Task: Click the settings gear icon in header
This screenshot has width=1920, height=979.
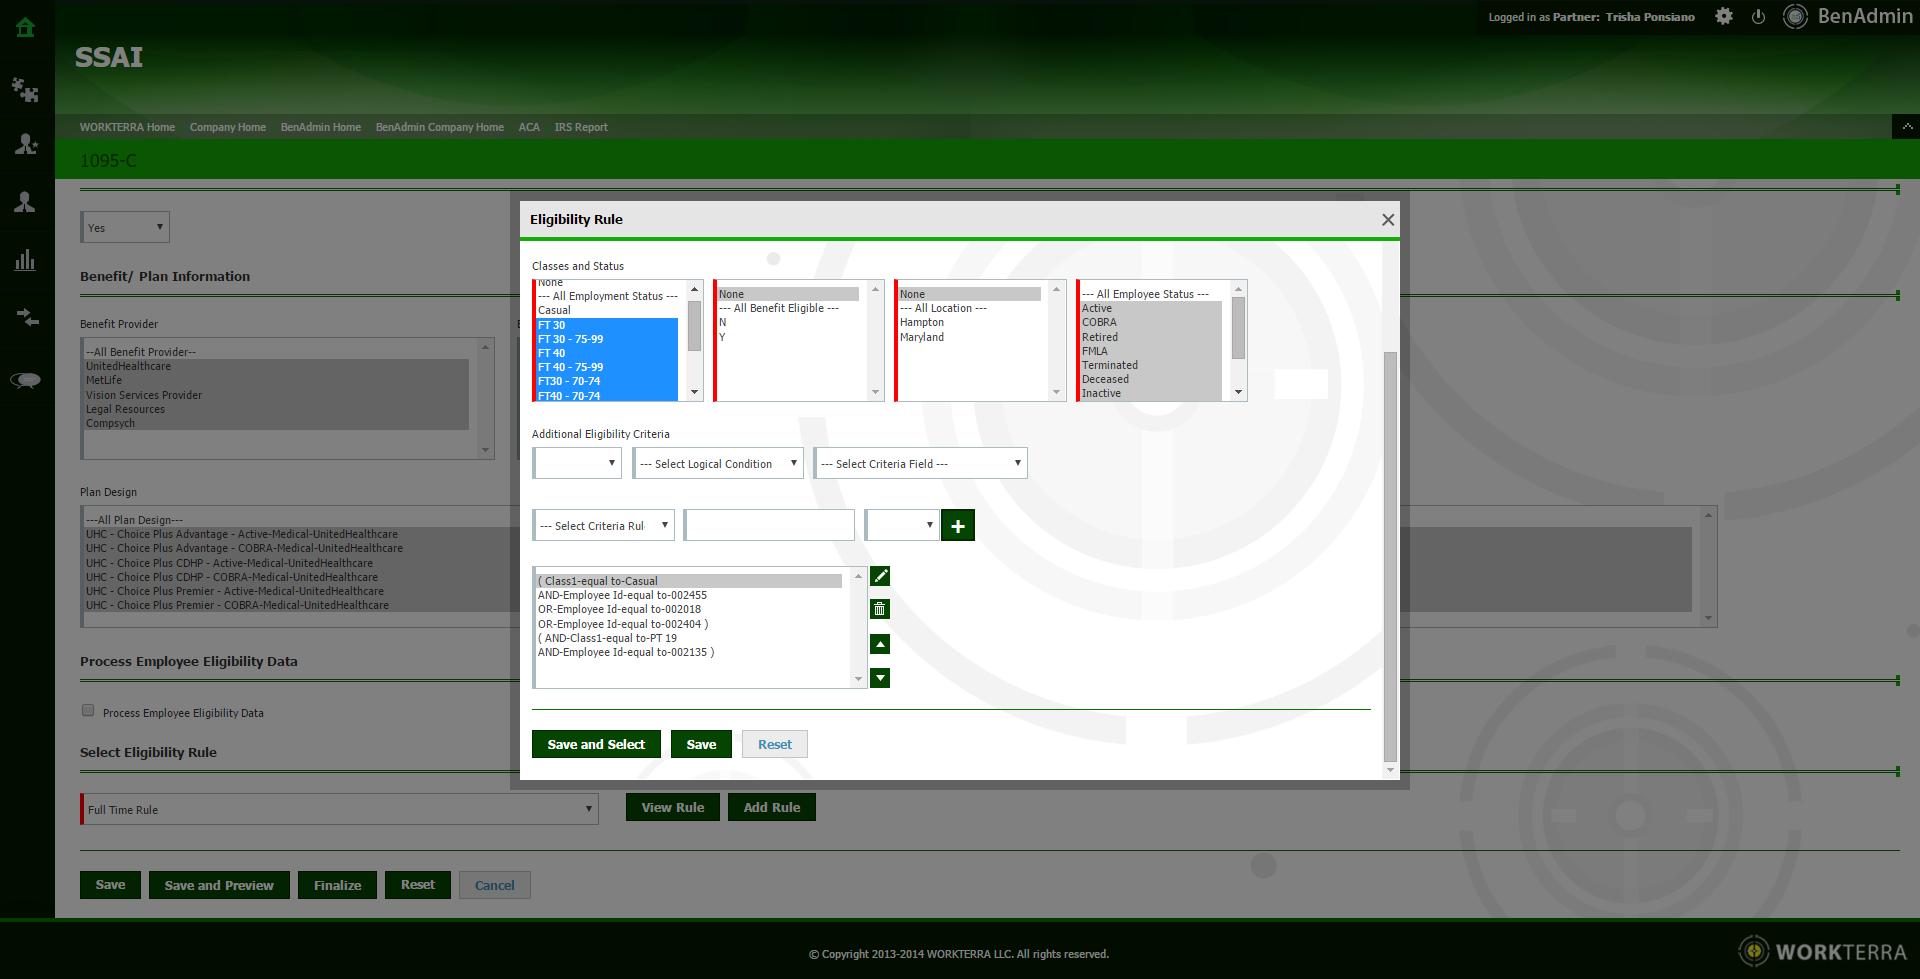Action: [x=1724, y=17]
